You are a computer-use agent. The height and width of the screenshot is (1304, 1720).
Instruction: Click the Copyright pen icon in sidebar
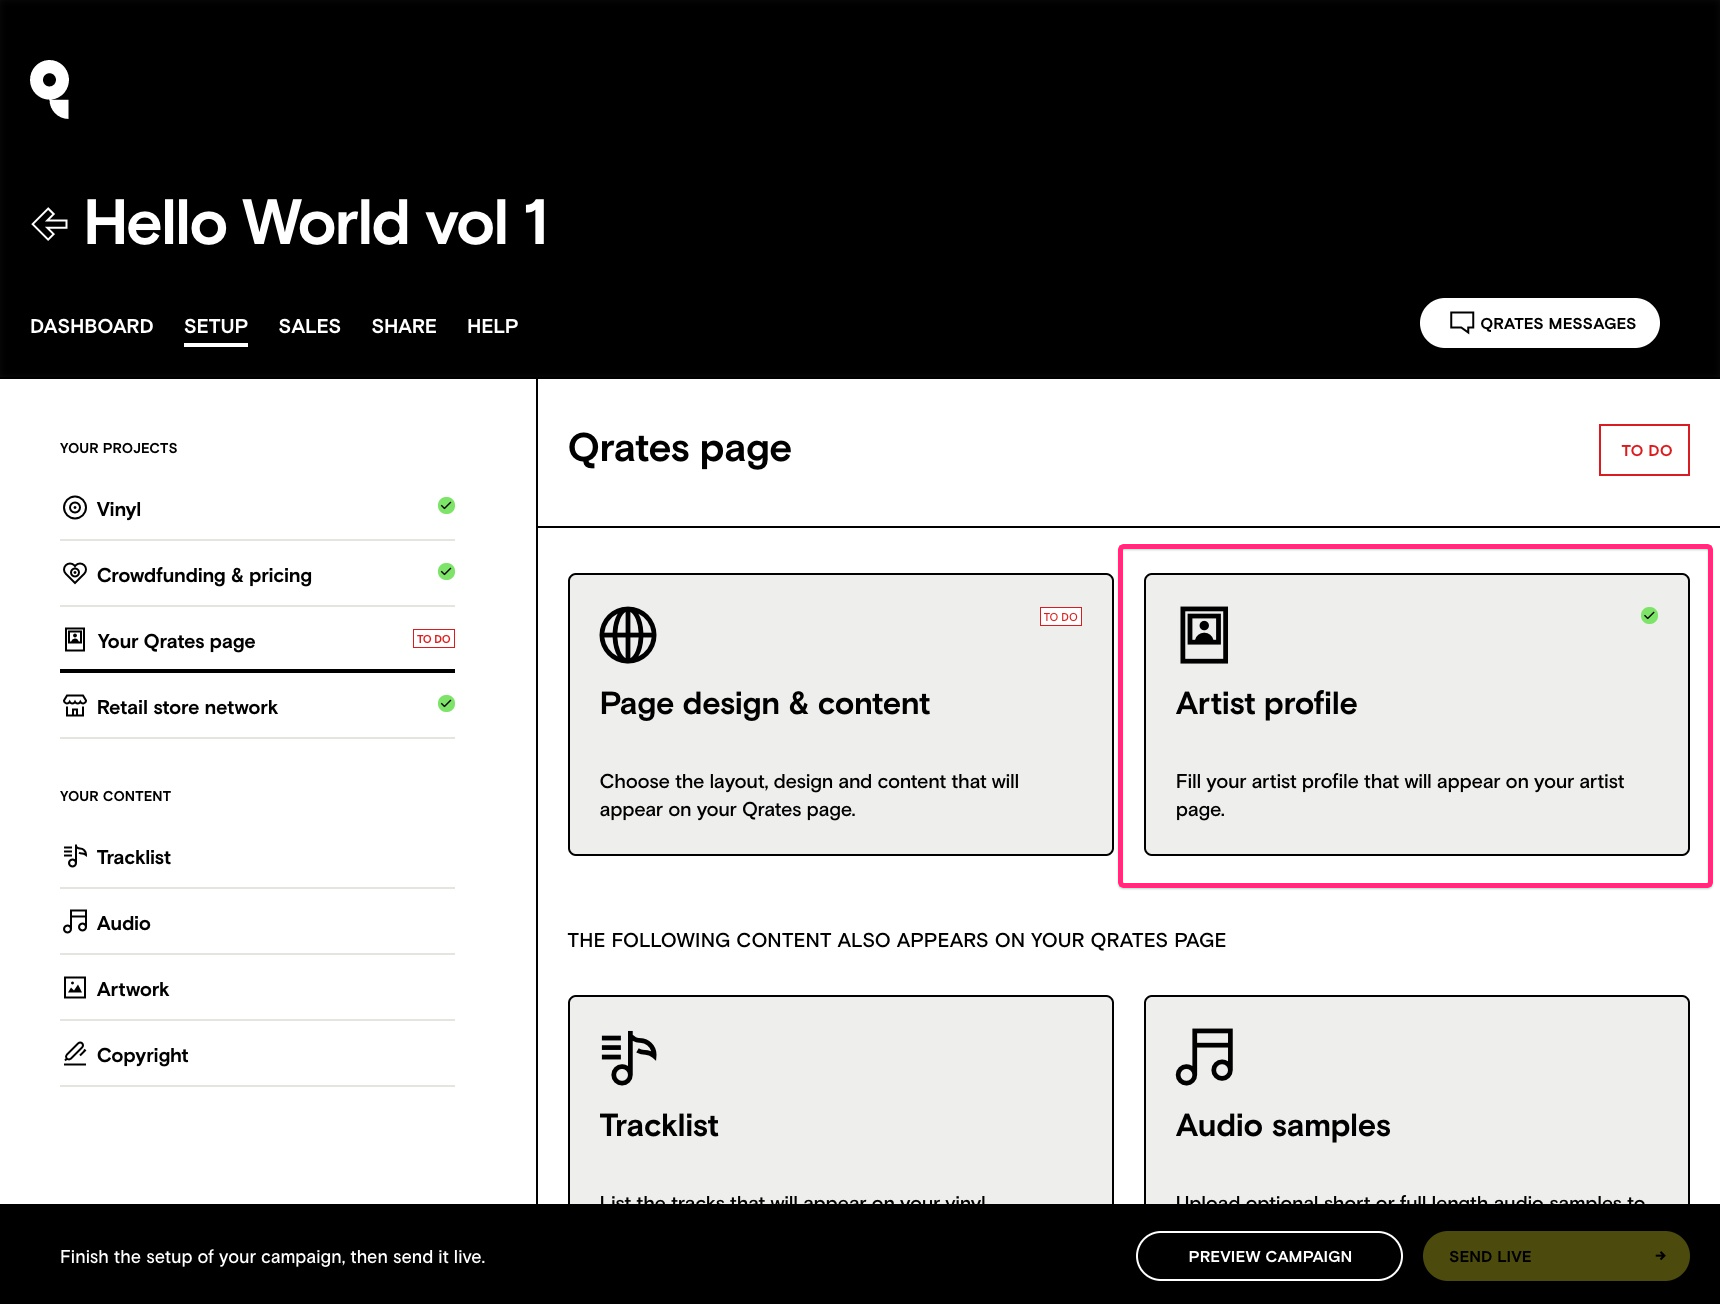(x=75, y=1053)
